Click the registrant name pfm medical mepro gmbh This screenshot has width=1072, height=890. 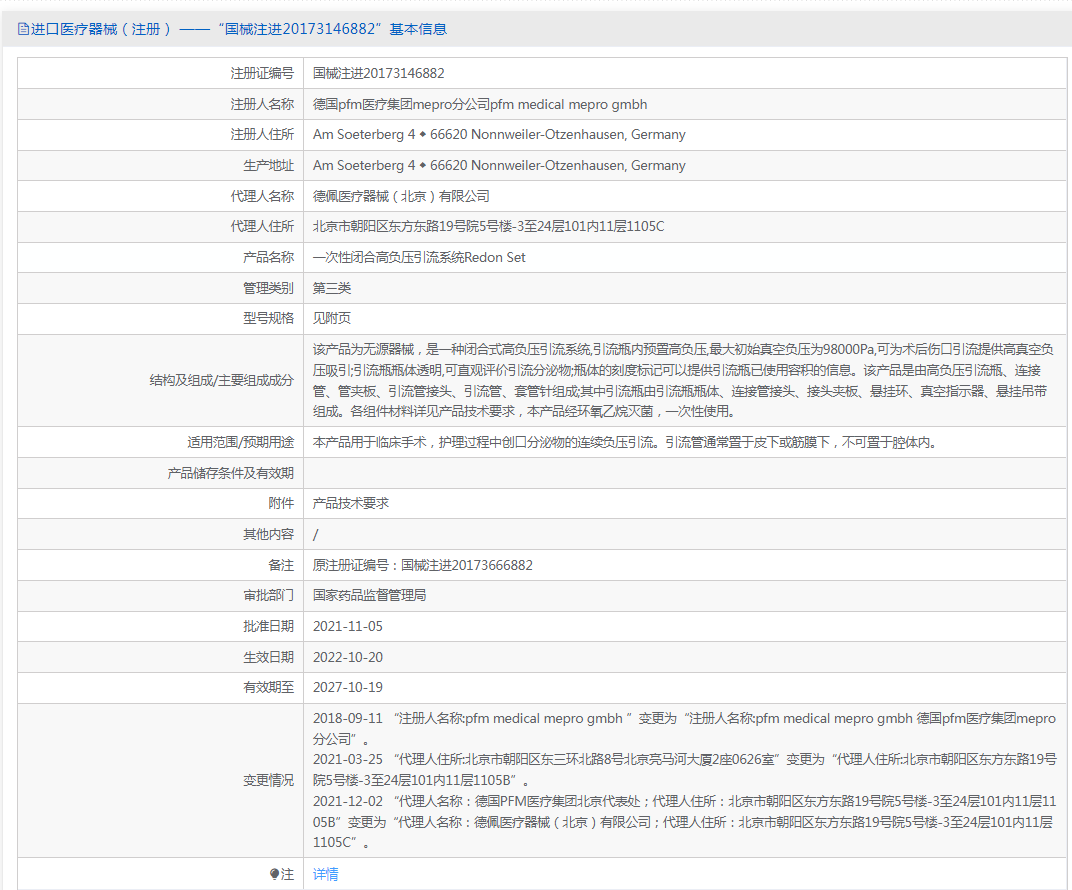click(x=480, y=104)
